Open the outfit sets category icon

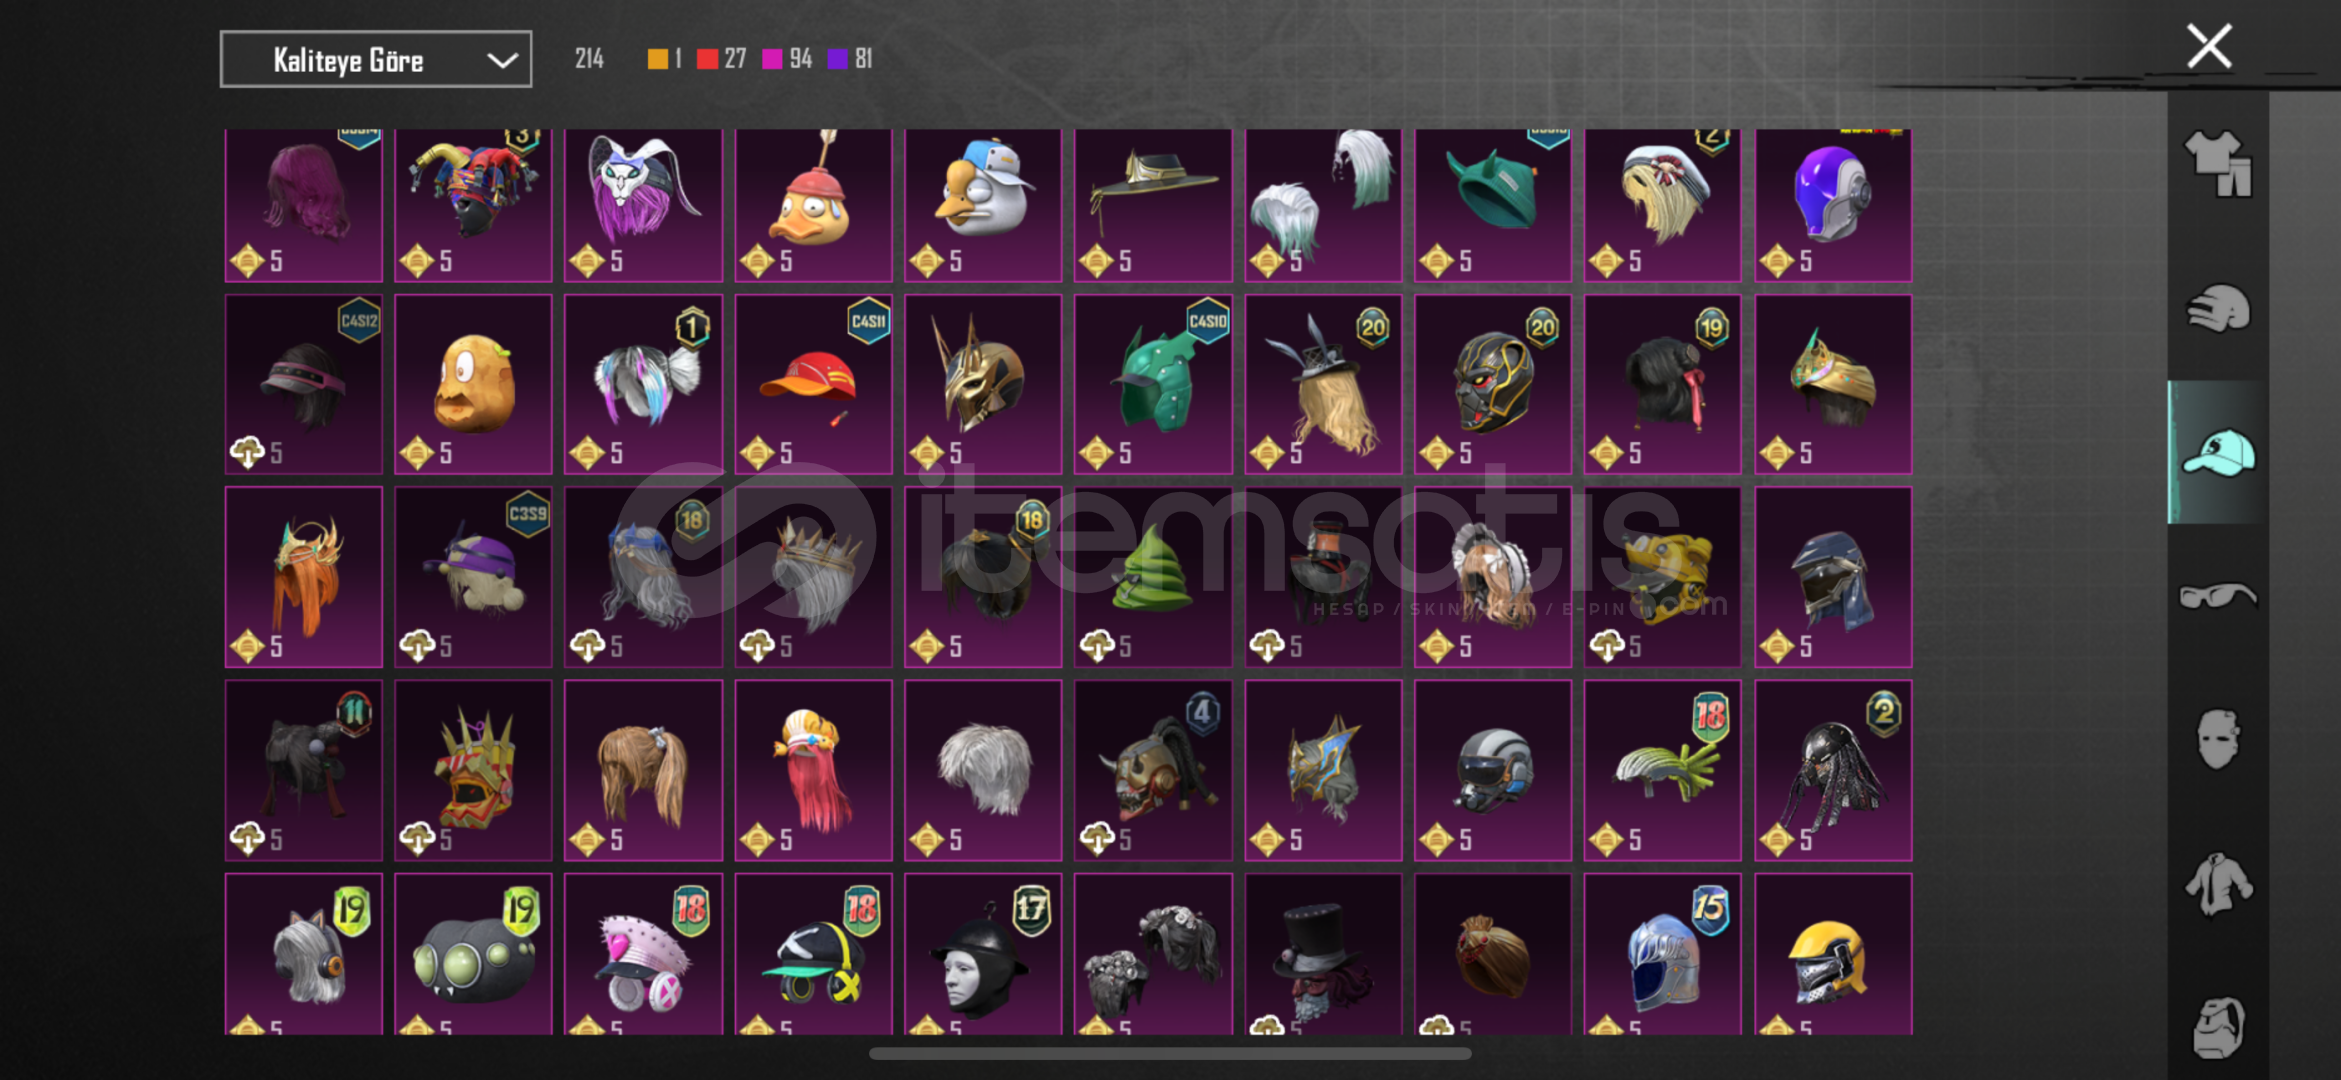(x=2217, y=164)
